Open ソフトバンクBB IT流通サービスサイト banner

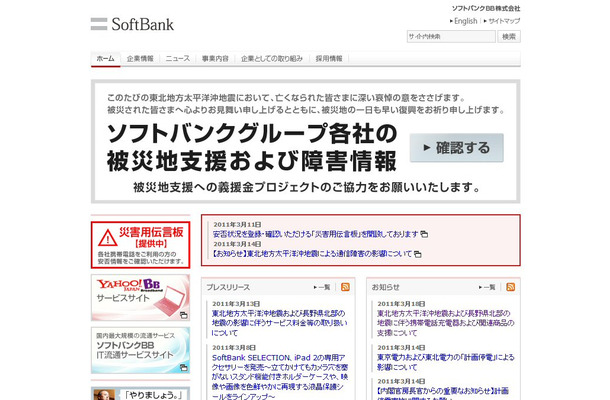tap(140, 350)
